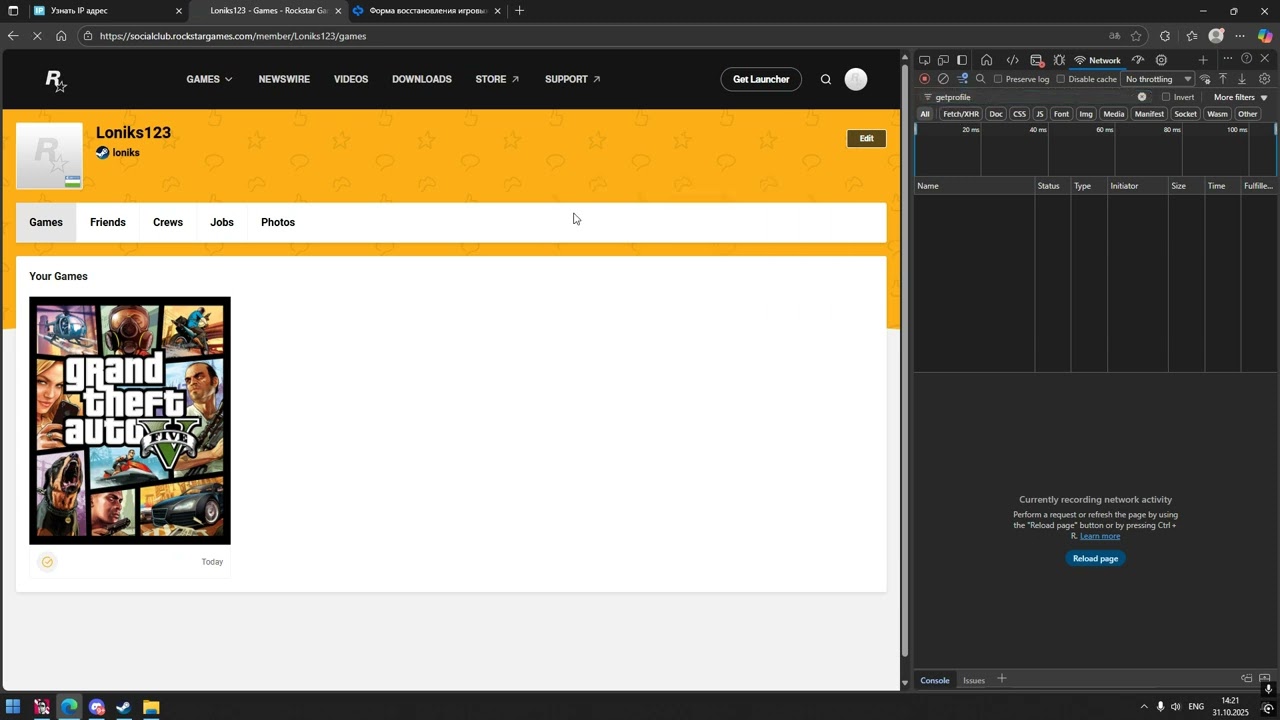Open DevTools more options ellipsis menu

(x=1228, y=59)
